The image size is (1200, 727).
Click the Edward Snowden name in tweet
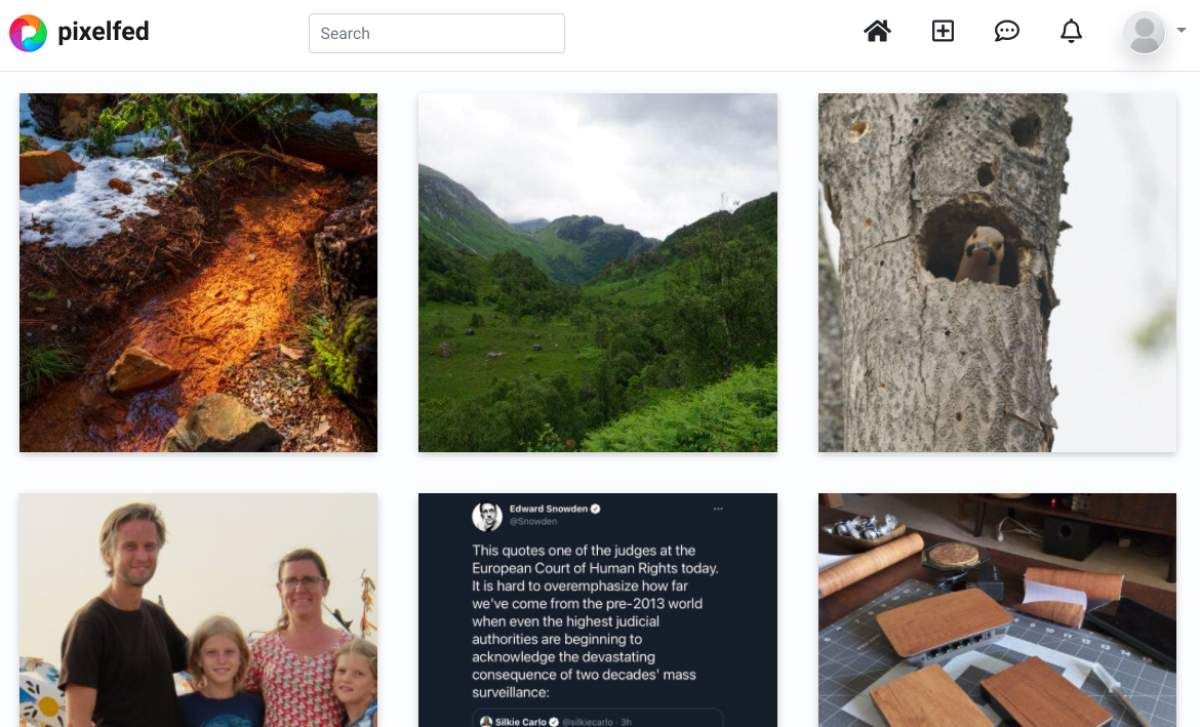548,508
